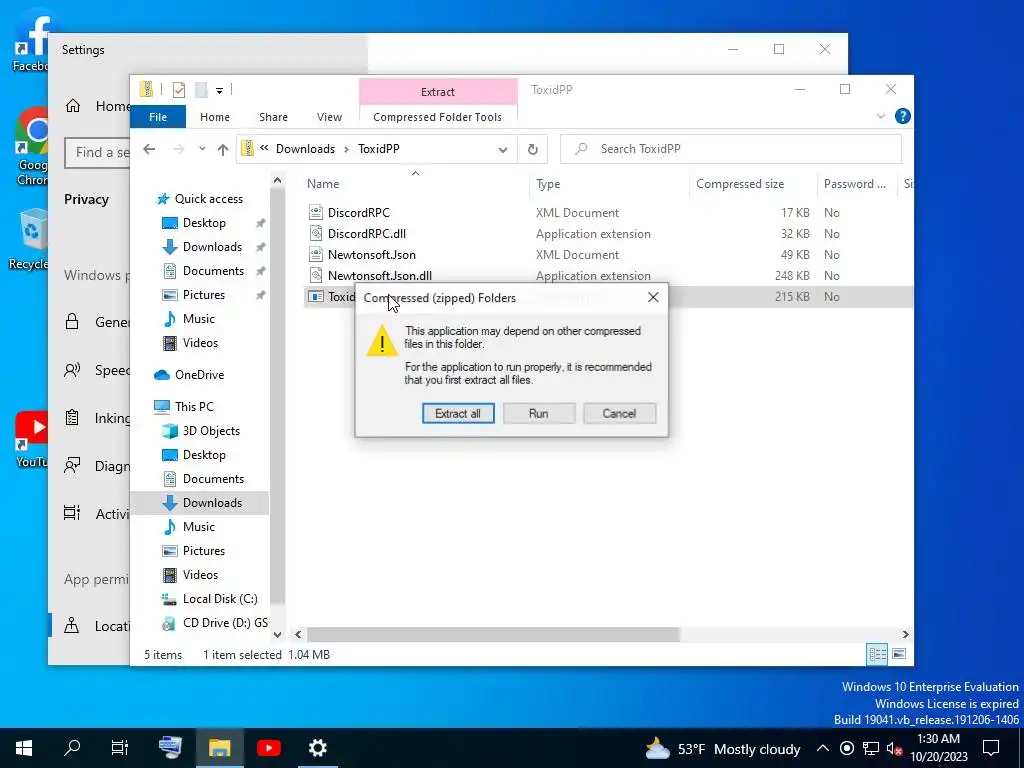The image size is (1024, 768).
Task: Select This PC in the navigation pane
Action: tap(194, 406)
